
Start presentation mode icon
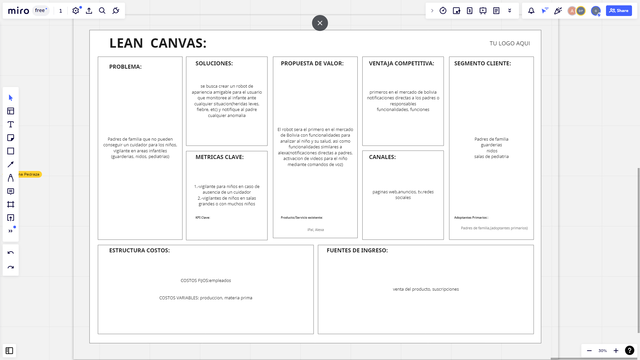coord(483,11)
